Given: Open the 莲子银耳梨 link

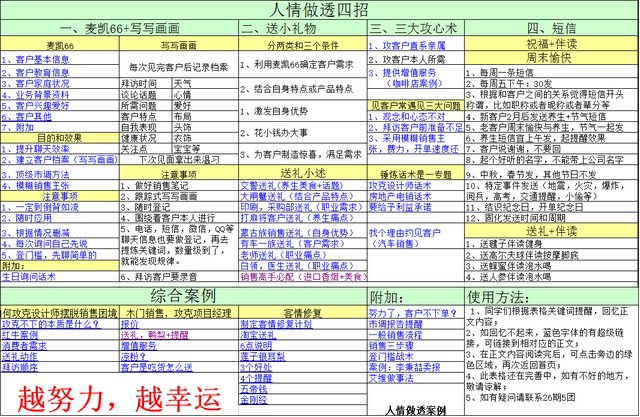Looking at the screenshot, I should (262, 356).
